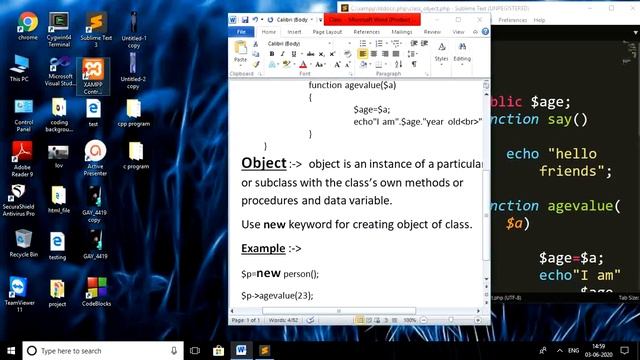Save the Word document from quick toolbar
Viewport: 640px width, 360px height.
point(245,20)
